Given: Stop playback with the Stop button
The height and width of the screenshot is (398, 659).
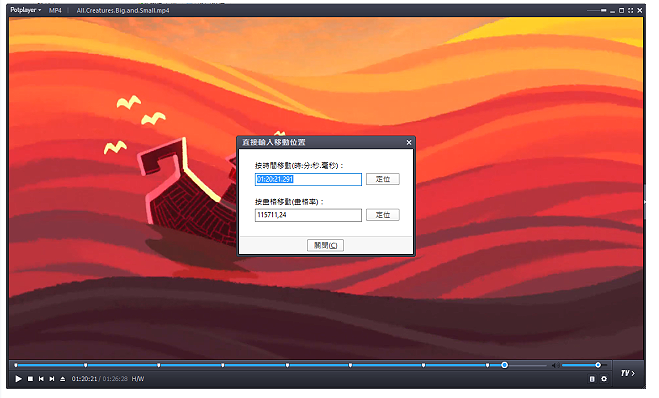Looking at the screenshot, I should click(x=30, y=379).
